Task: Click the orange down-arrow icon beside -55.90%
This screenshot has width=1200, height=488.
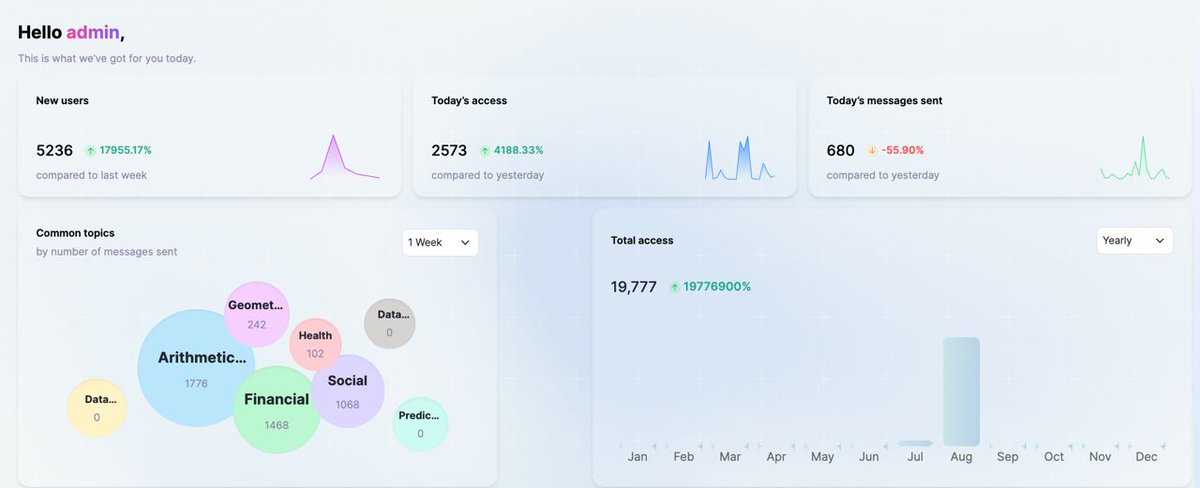Action: point(872,151)
